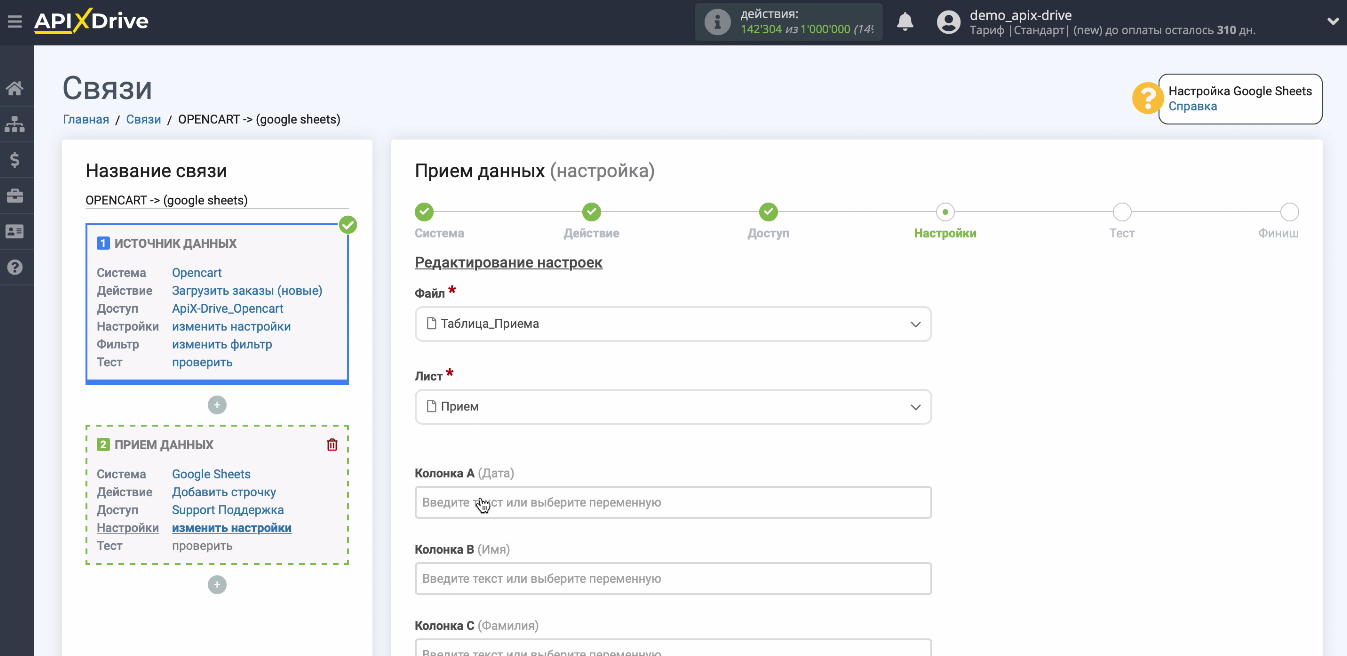Expand the account menu chevron
Viewport: 1347px width, 656px height.
(1332, 21)
